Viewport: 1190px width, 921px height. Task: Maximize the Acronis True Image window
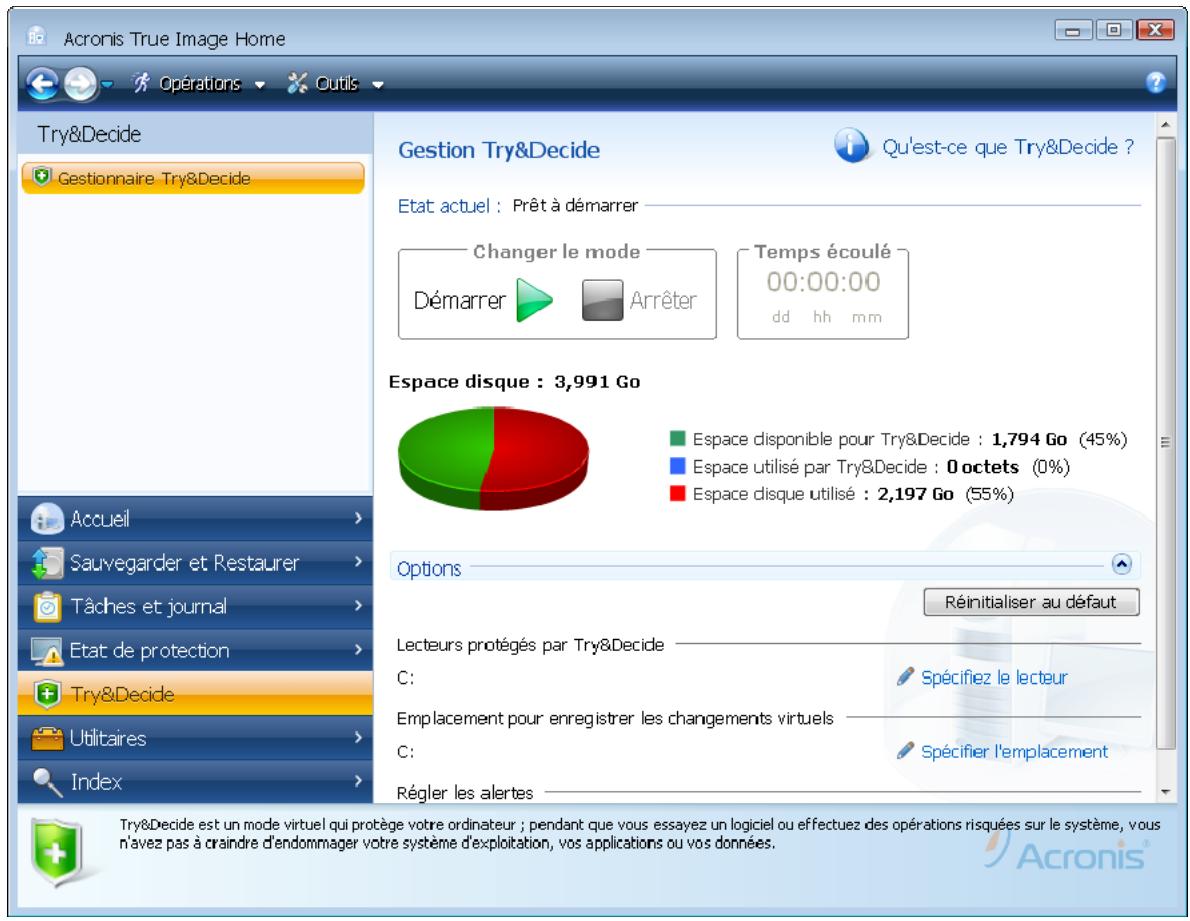pyautogui.click(x=1113, y=30)
